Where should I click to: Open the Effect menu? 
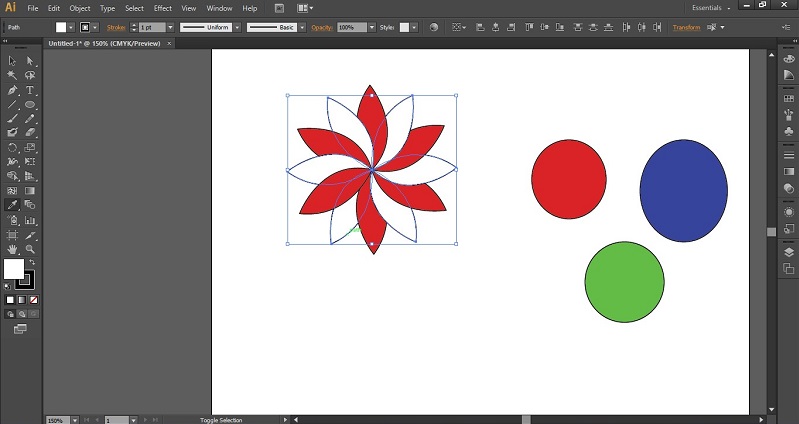pos(162,8)
